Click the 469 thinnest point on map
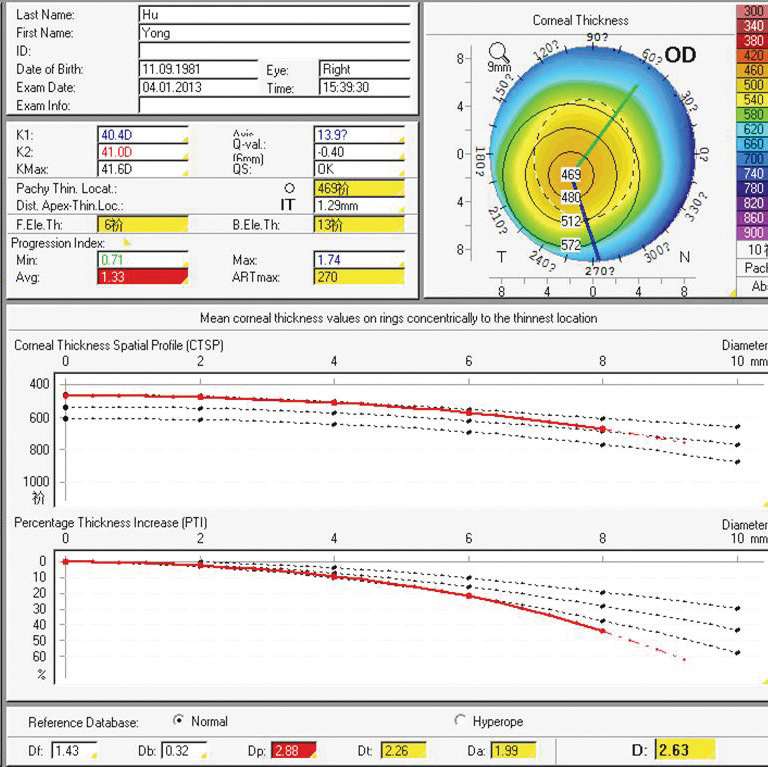The image size is (768, 767). pos(570,175)
